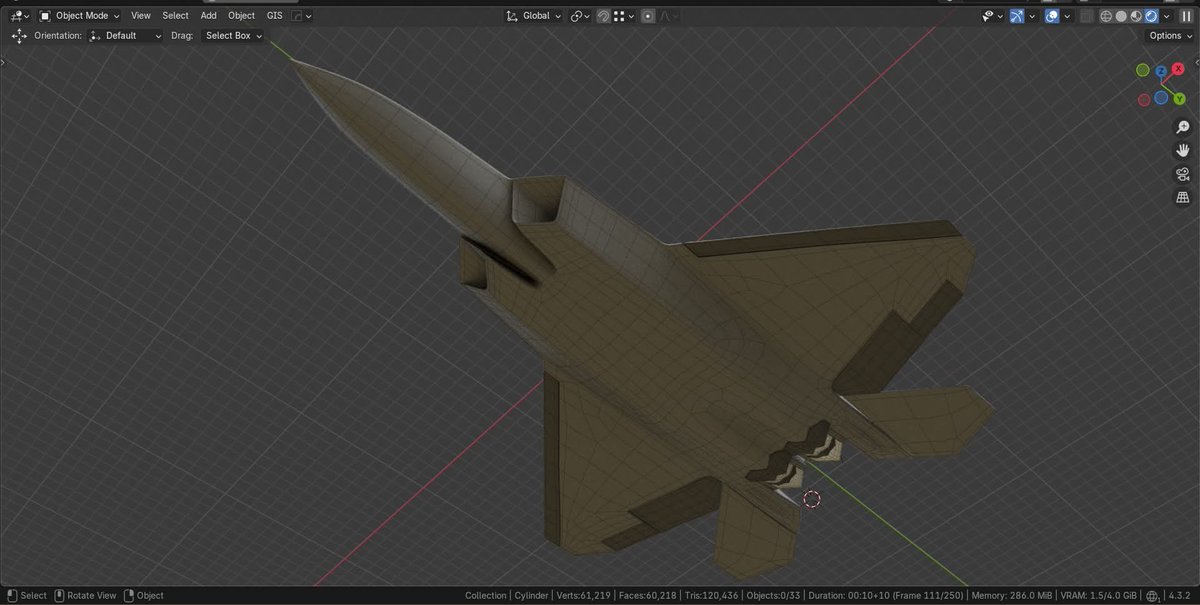The height and width of the screenshot is (605, 1200).
Task: Switch to solid shading
Action: (x=1121, y=16)
